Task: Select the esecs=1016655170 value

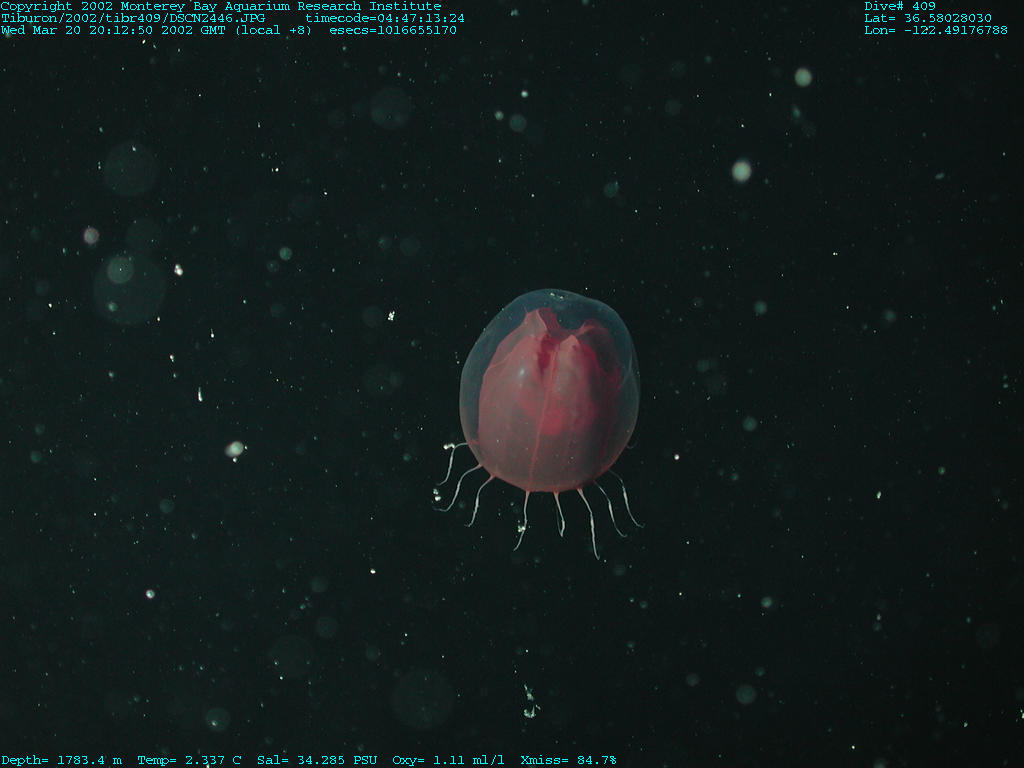Action: click(x=393, y=30)
